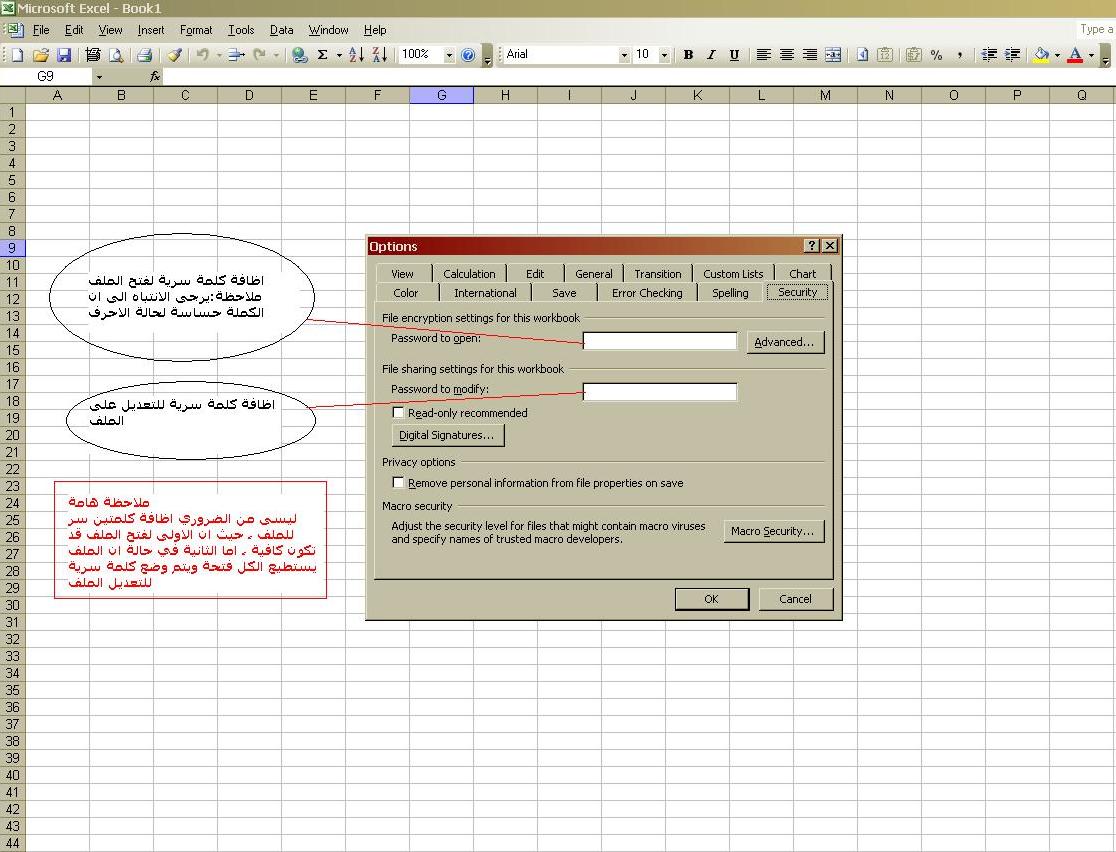Insert a hyperlink with the globe icon

click(x=300, y=55)
